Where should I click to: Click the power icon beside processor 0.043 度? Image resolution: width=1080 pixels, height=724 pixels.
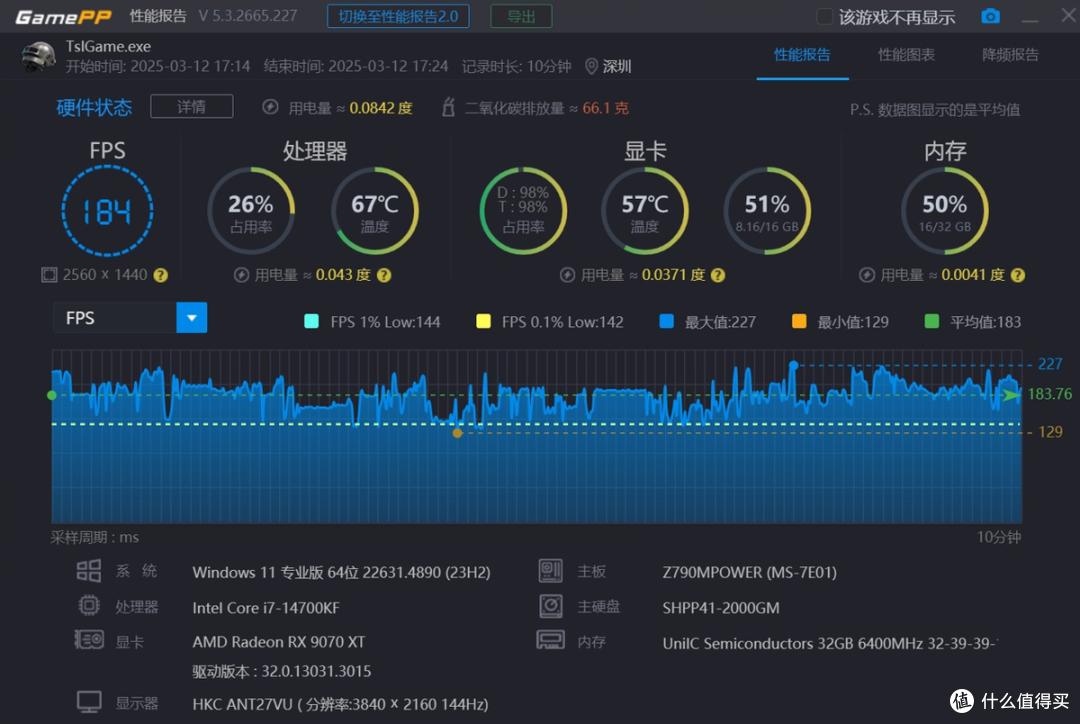(x=241, y=276)
